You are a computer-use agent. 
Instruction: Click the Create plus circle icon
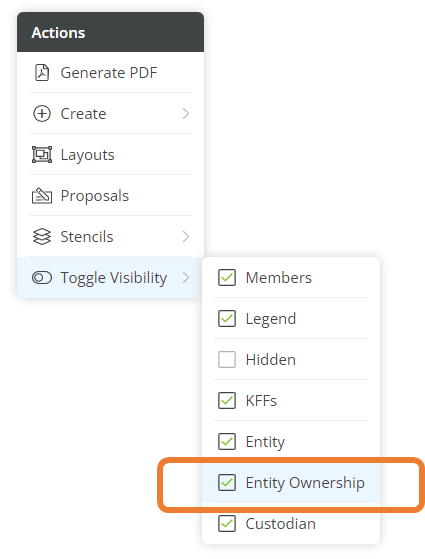click(x=42, y=114)
